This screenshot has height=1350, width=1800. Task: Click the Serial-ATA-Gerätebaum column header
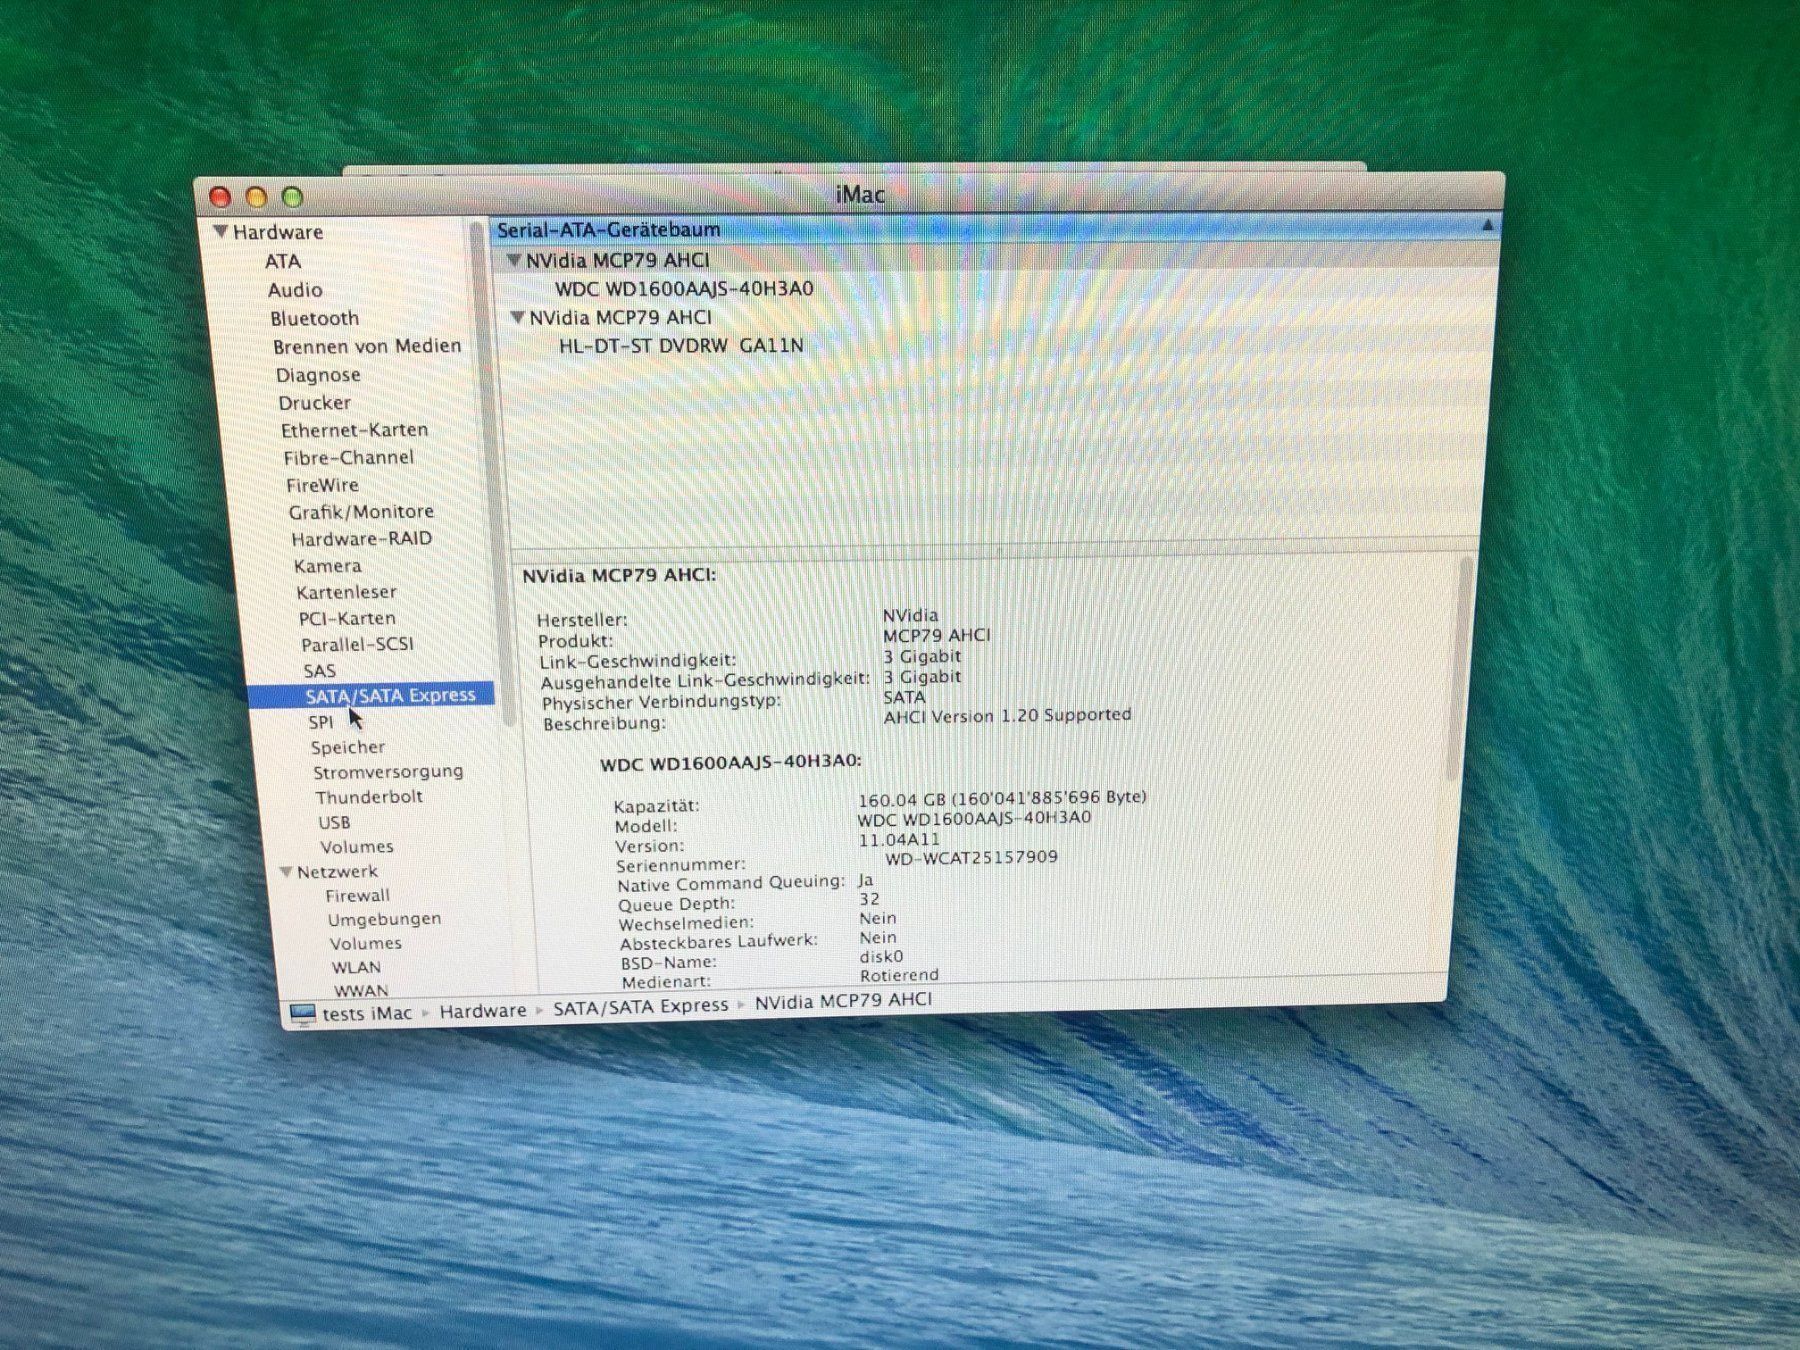994,228
